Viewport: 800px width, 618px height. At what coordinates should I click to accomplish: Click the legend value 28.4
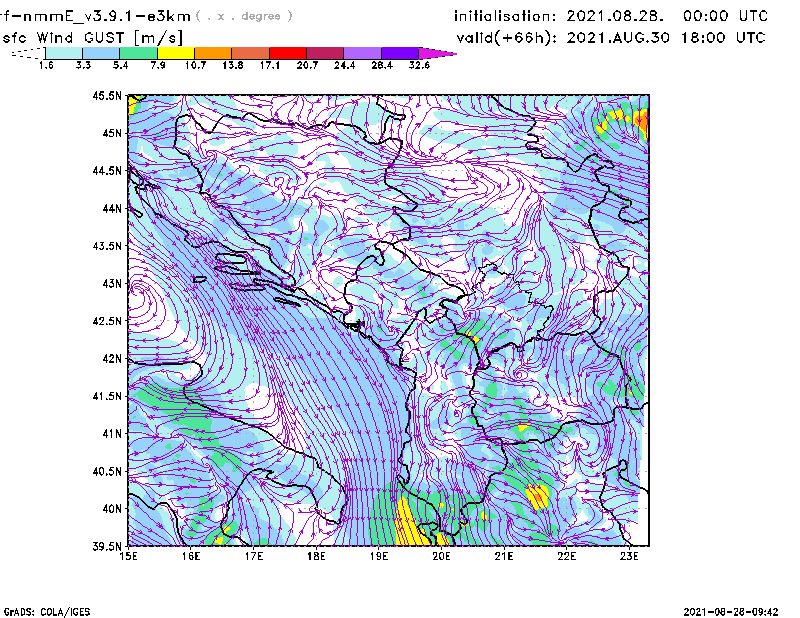(382, 65)
